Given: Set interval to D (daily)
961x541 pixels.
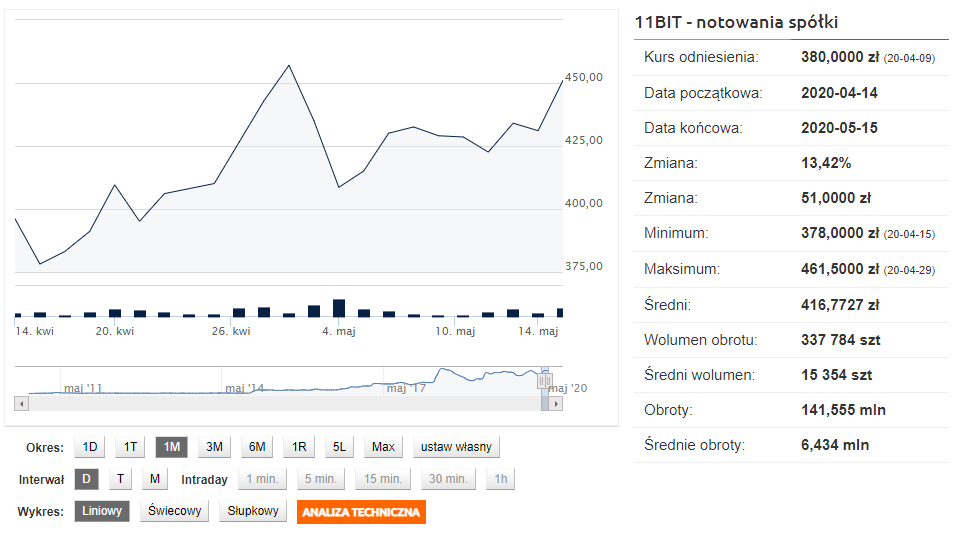Looking at the screenshot, I should click(86, 479).
